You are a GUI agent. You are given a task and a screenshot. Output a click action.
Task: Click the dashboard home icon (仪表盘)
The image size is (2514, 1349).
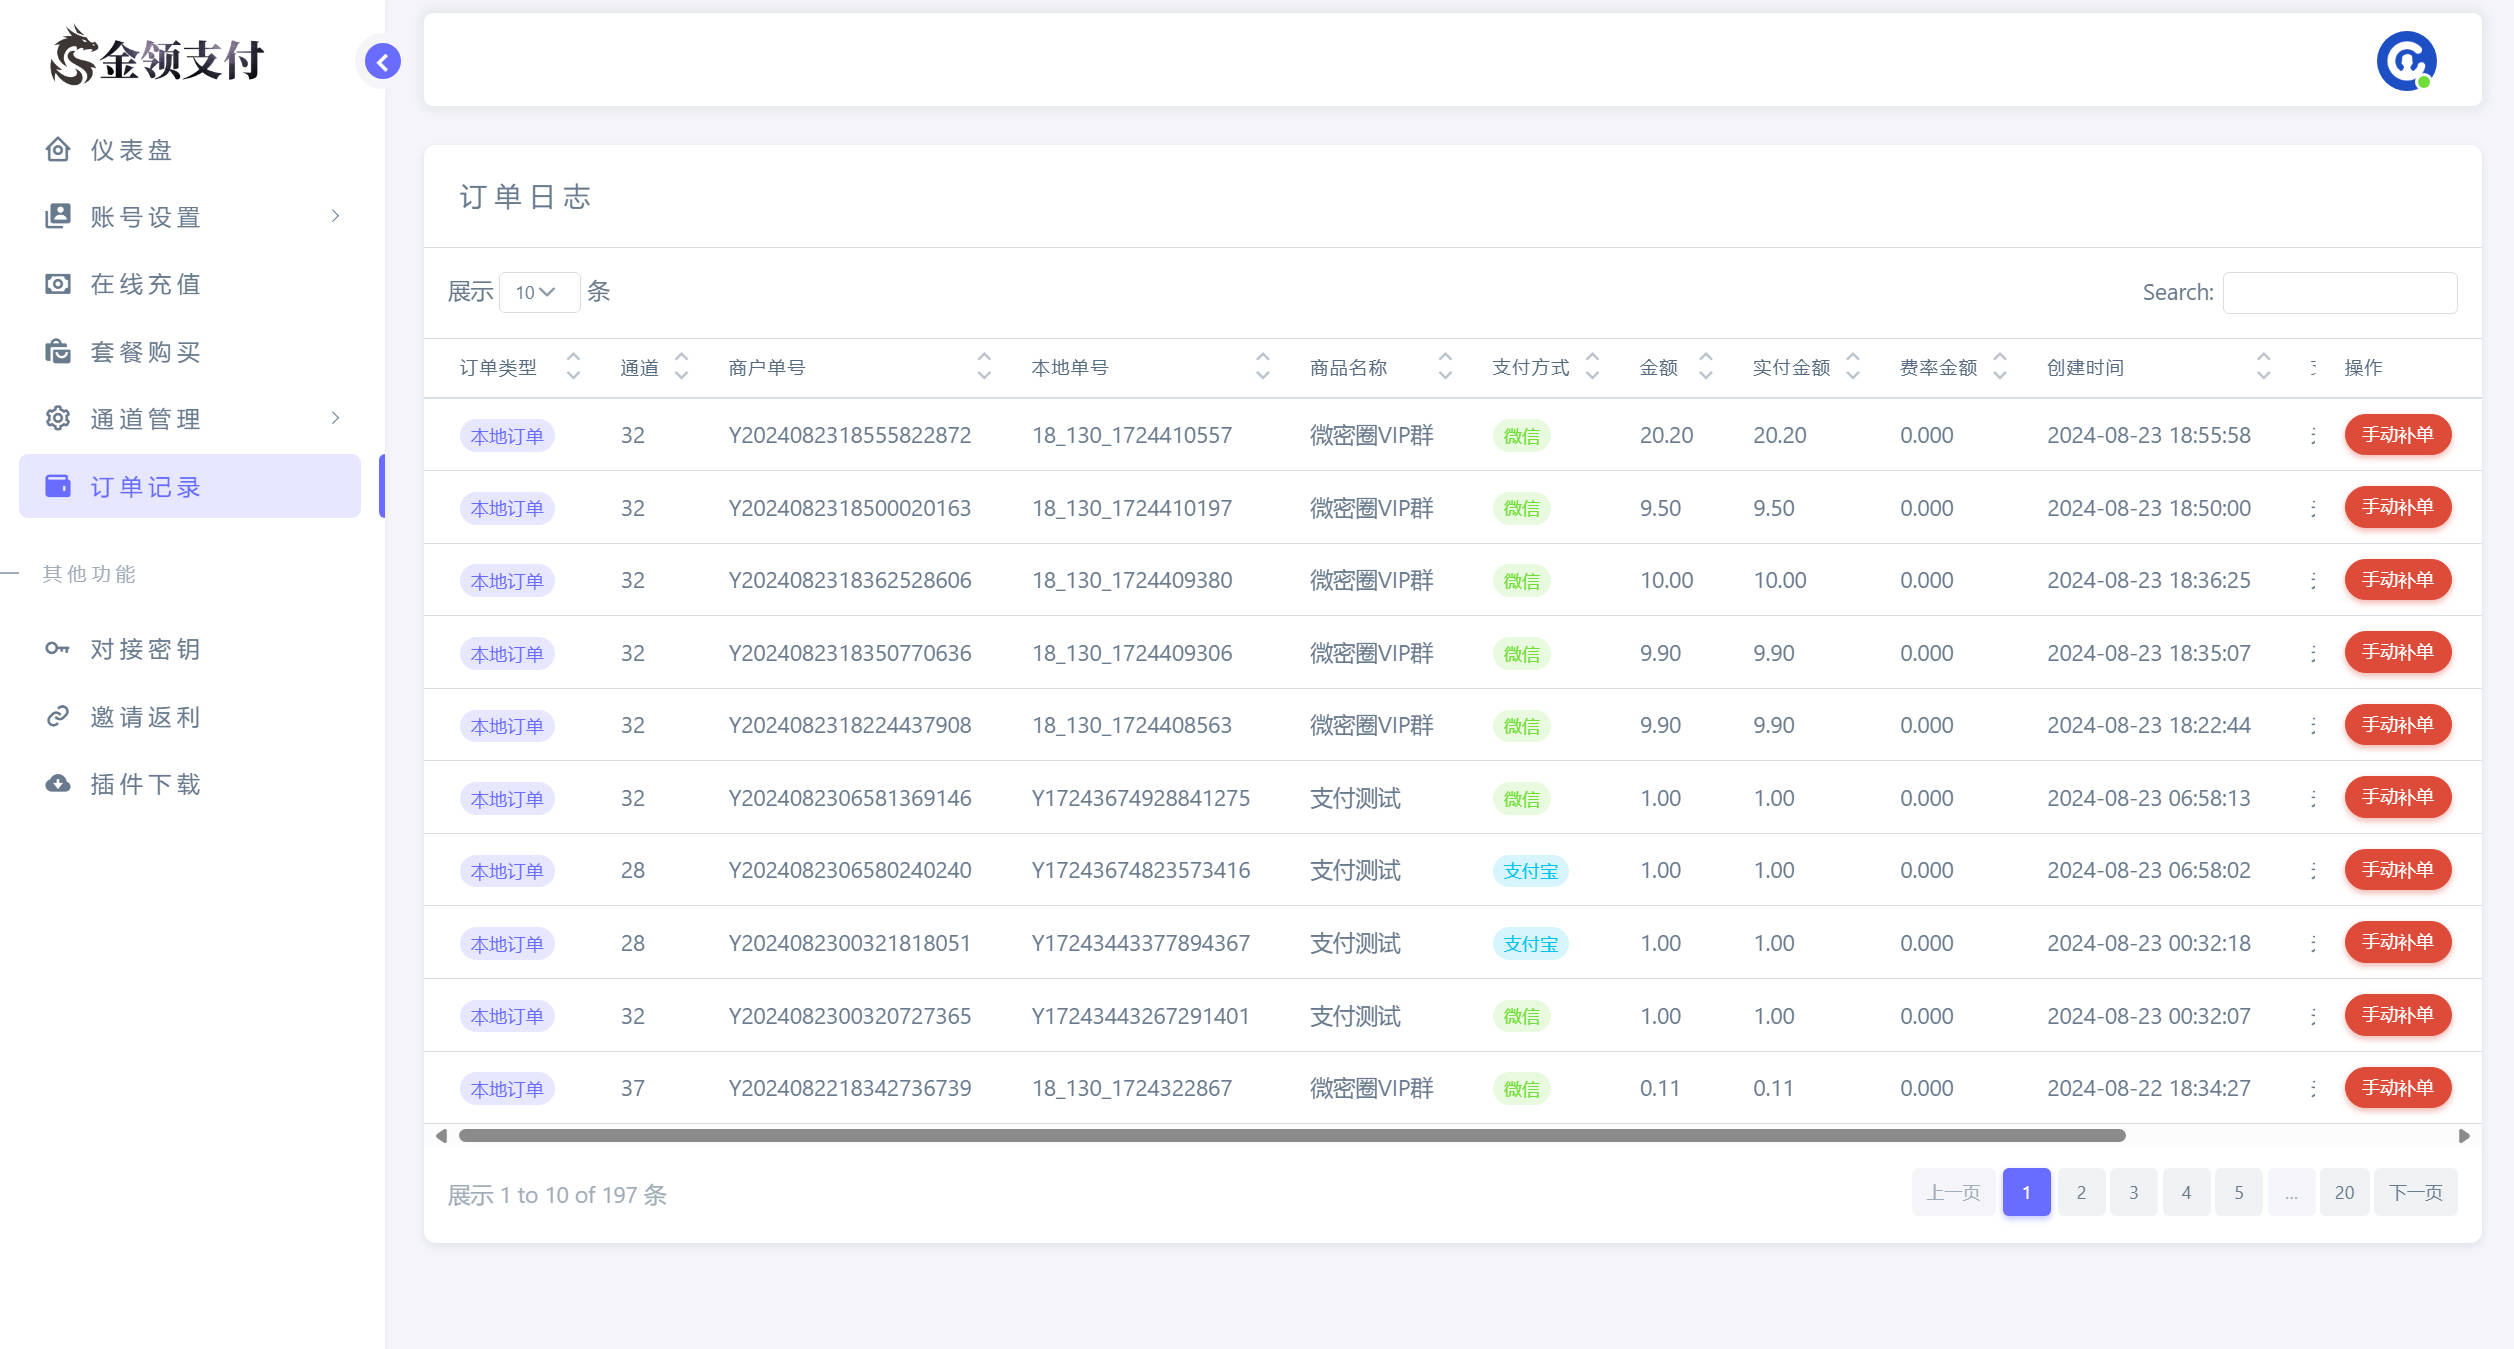click(58, 150)
